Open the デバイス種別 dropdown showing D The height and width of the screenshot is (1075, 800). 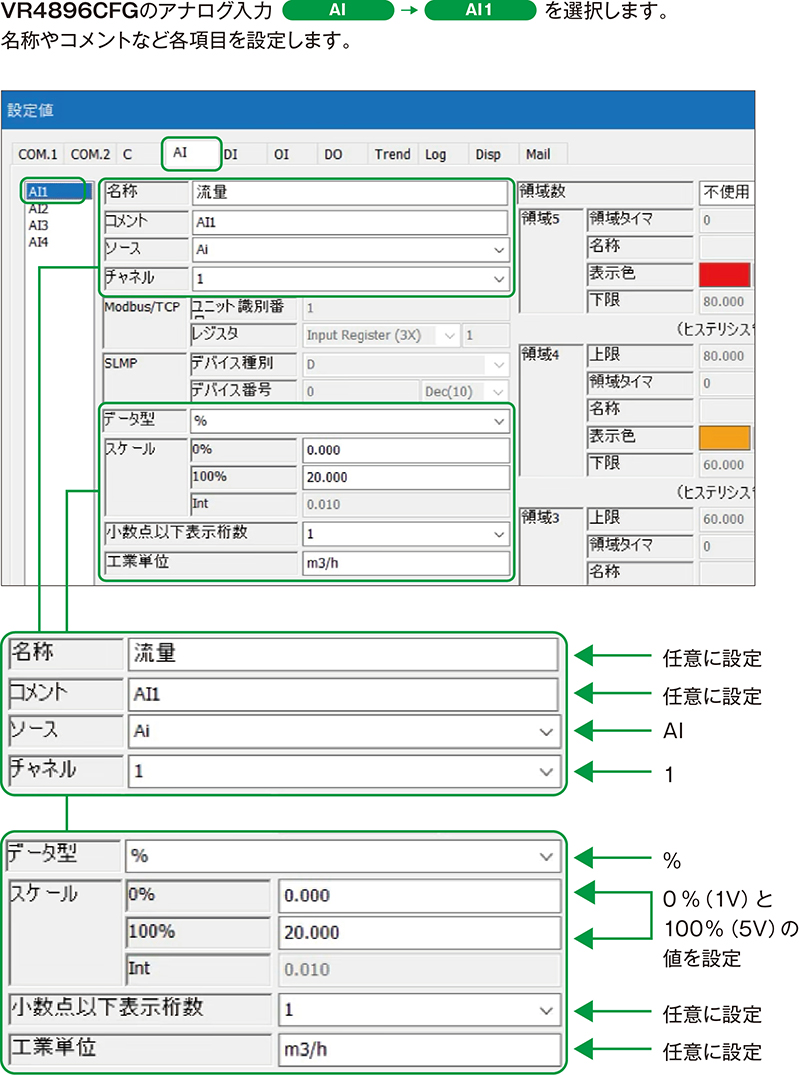click(x=406, y=364)
